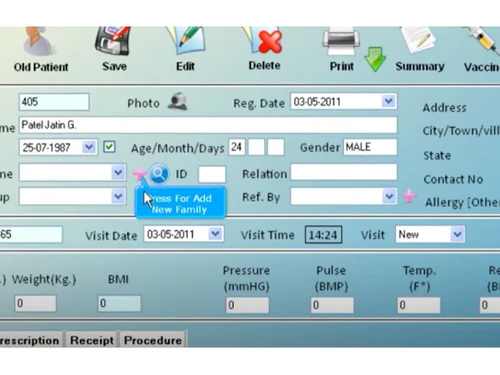This screenshot has height=375, width=500.
Task: Print using the printer icon
Action: tap(341, 42)
